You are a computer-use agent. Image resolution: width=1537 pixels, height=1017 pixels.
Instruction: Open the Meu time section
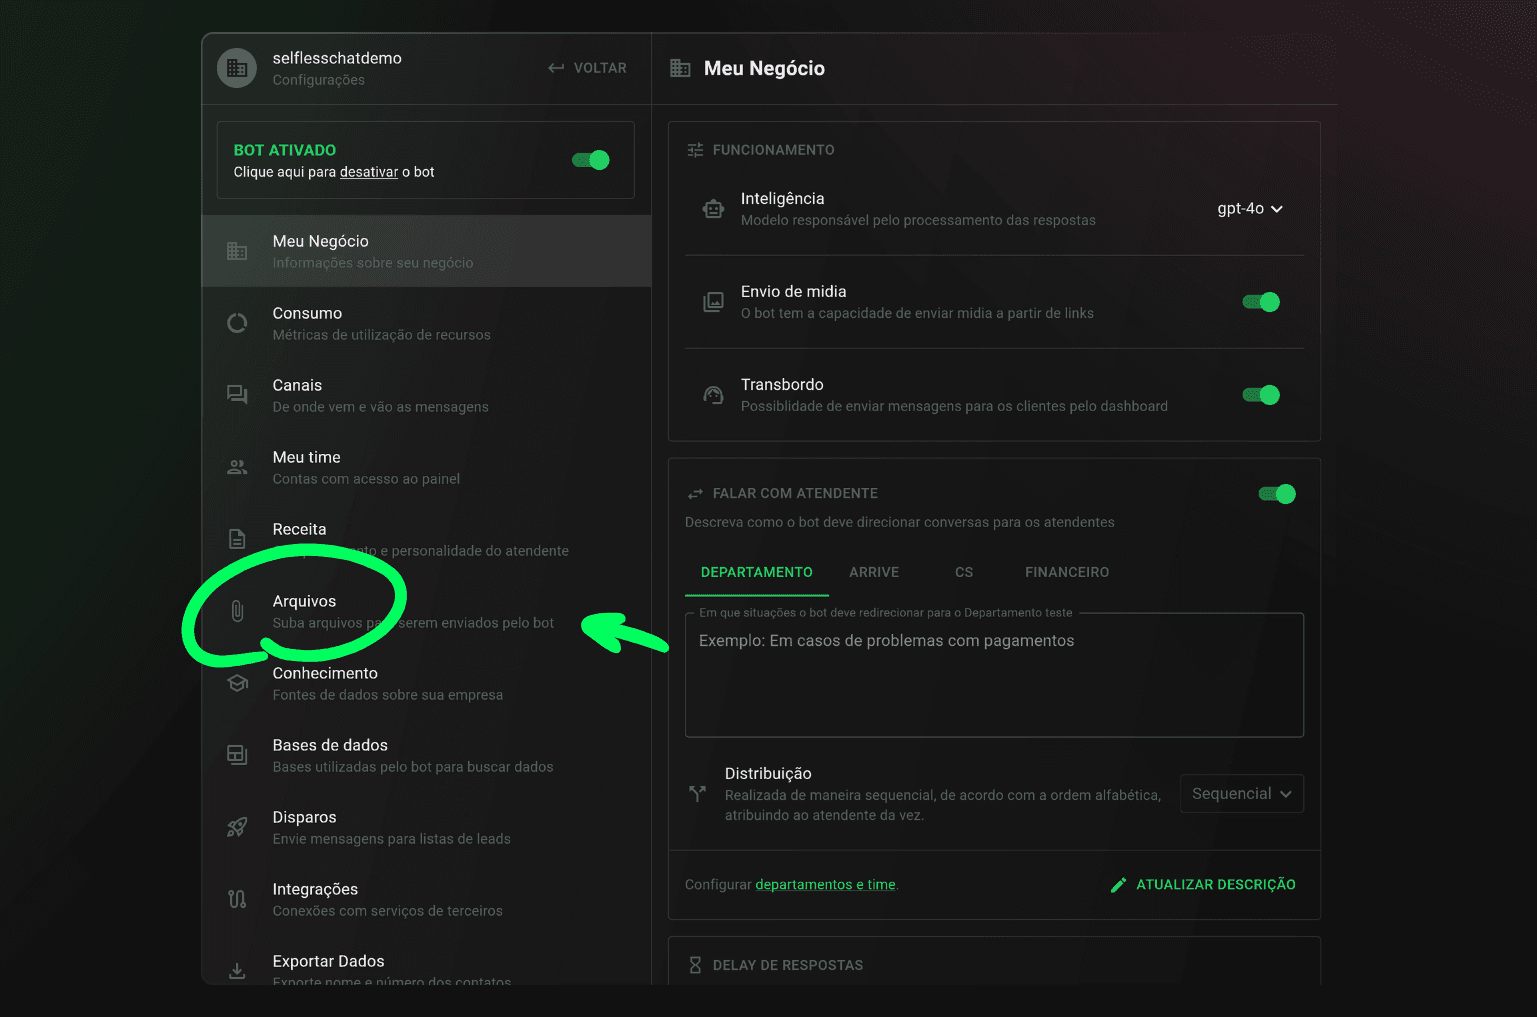[427, 467]
